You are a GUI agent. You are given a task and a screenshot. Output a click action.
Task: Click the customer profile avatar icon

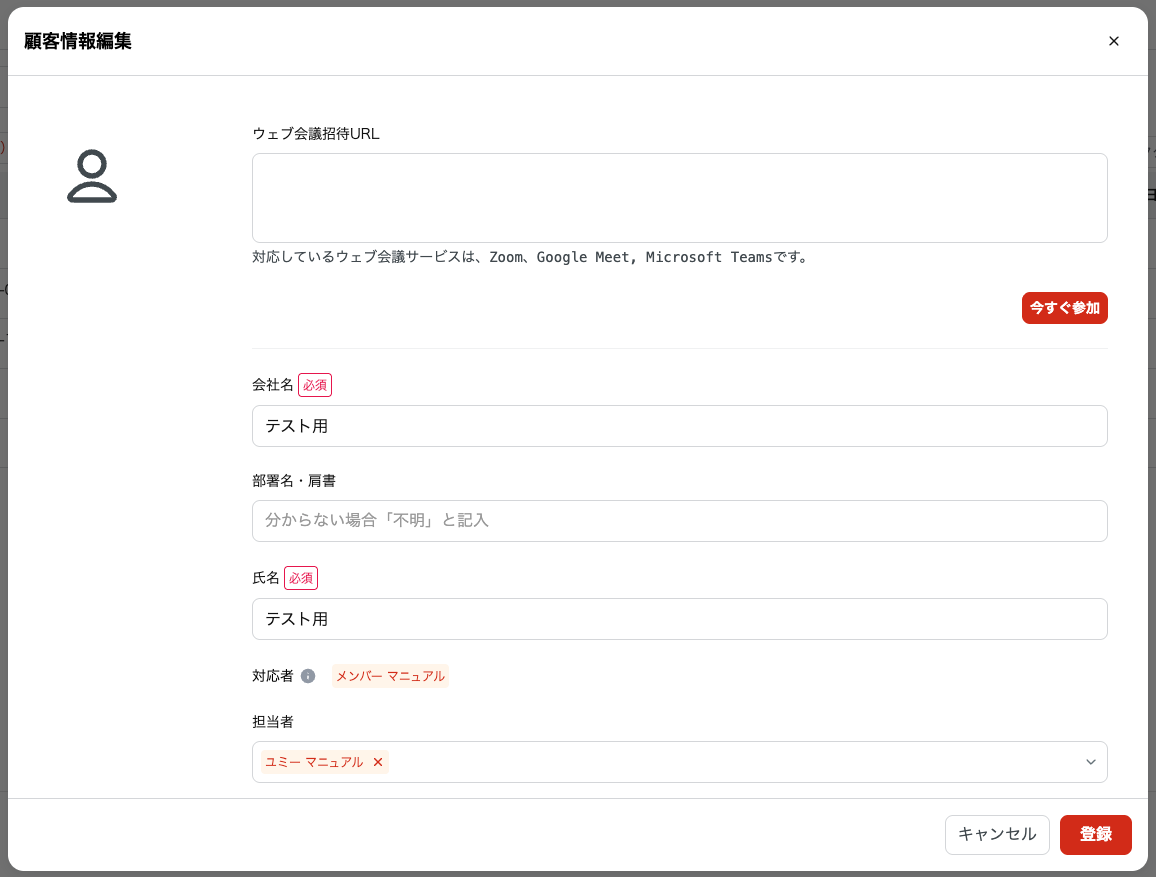coord(92,177)
